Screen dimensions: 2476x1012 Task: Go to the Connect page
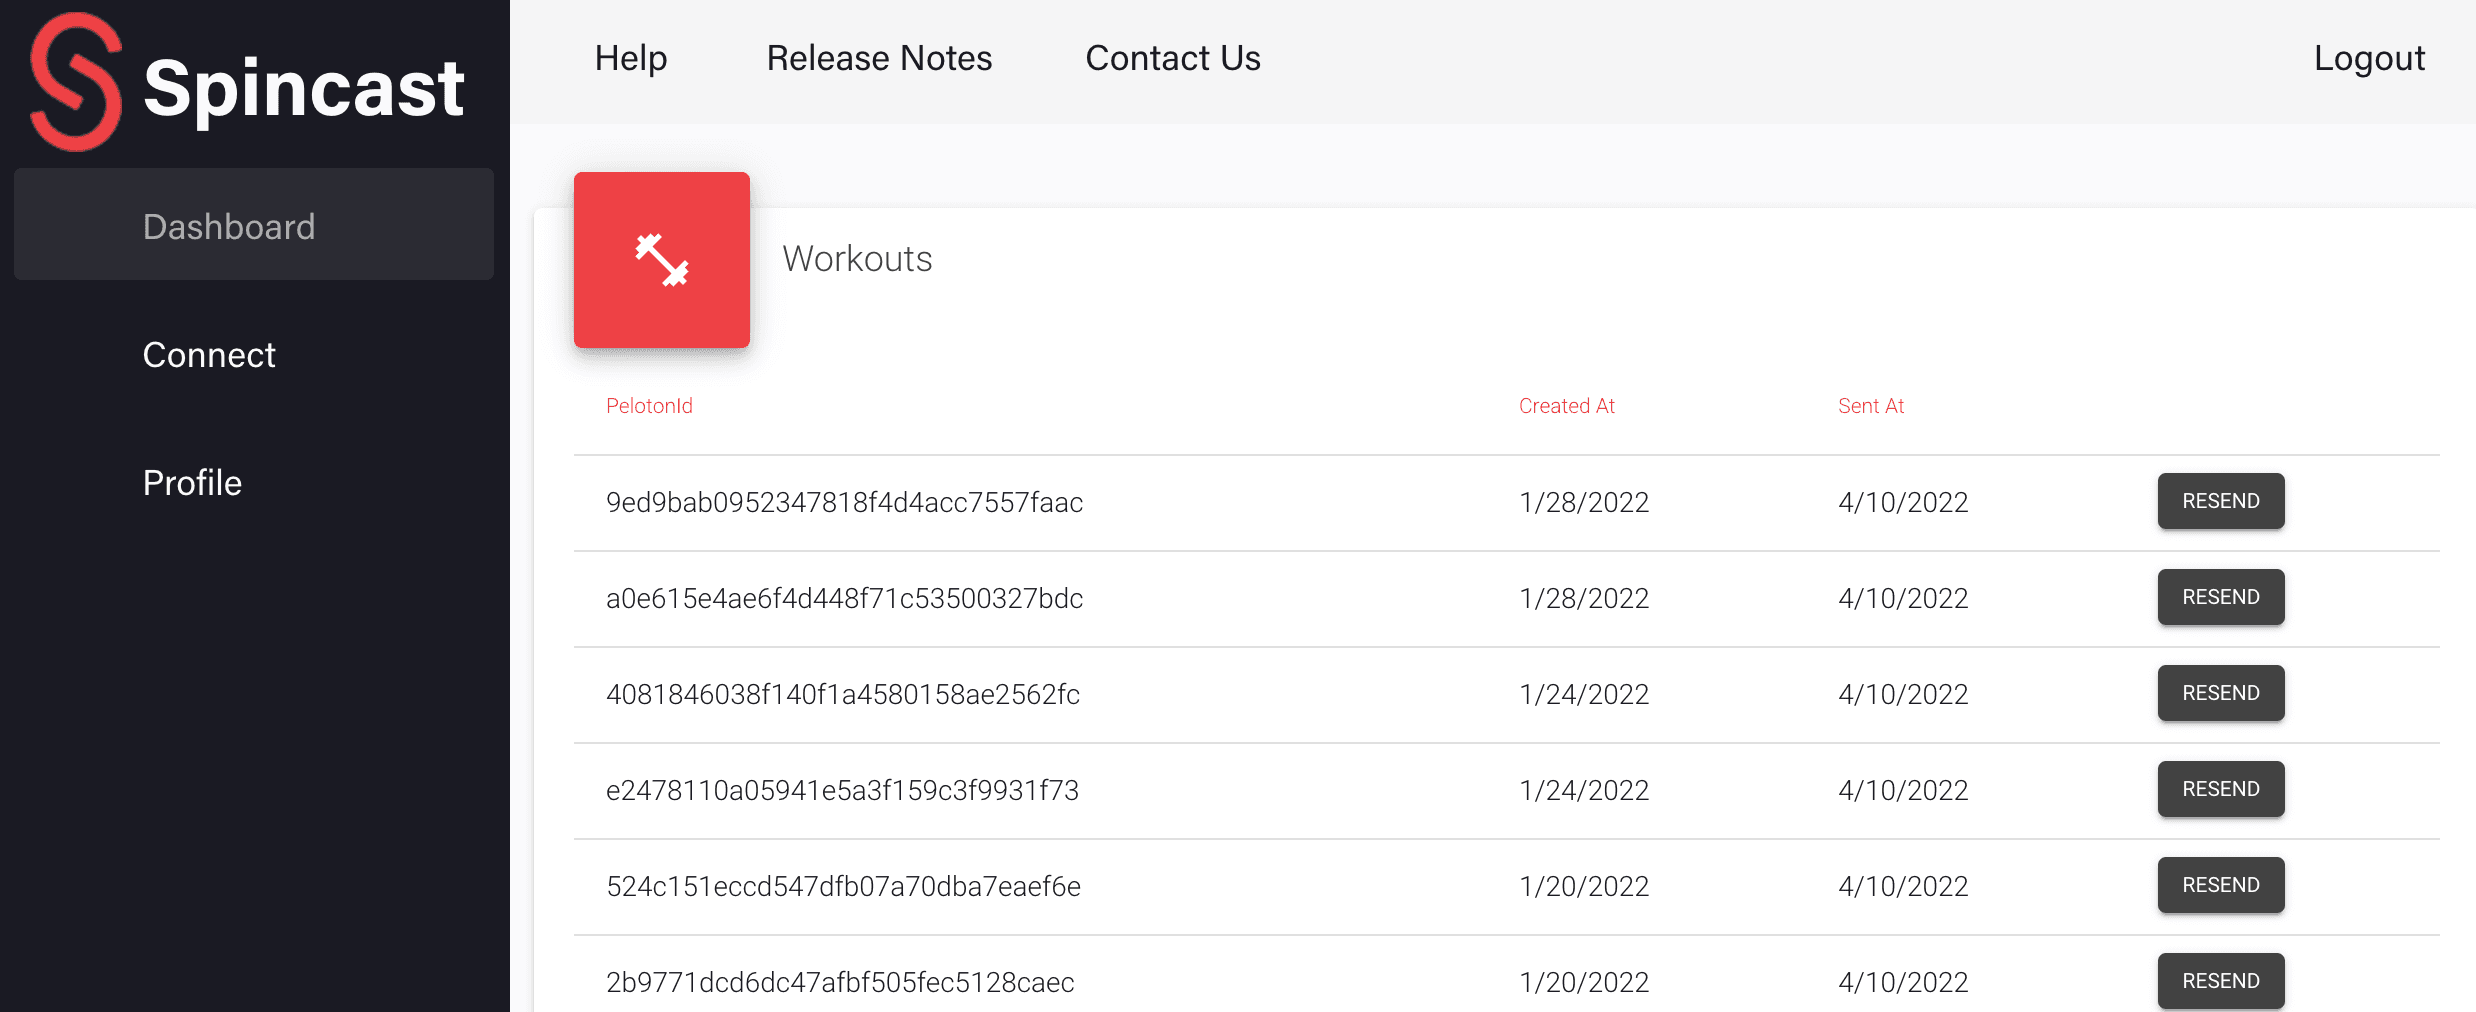pos(209,355)
